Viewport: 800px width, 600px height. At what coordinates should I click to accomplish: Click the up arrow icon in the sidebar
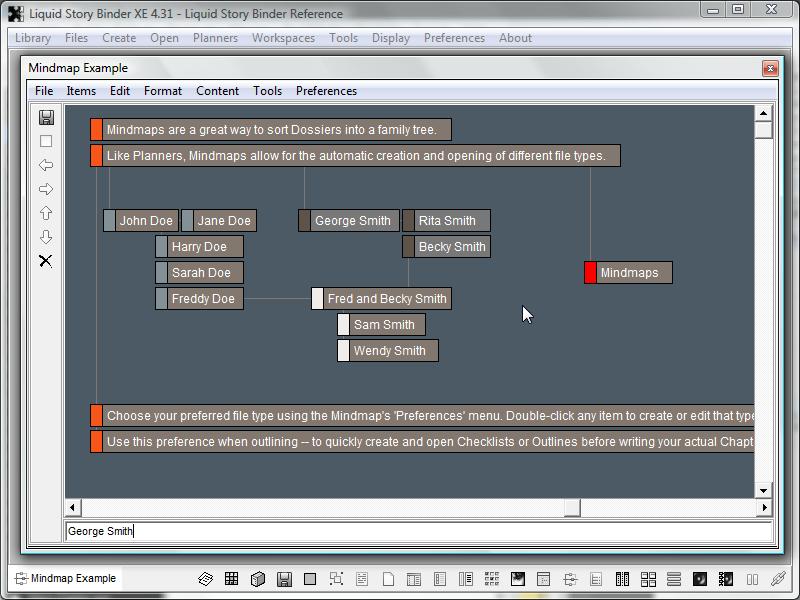click(x=46, y=213)
